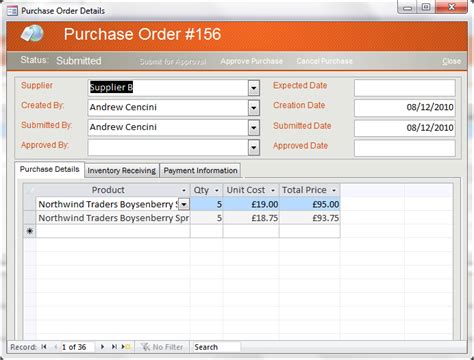Click the row selector for the £93.75 row

[30, 218]
